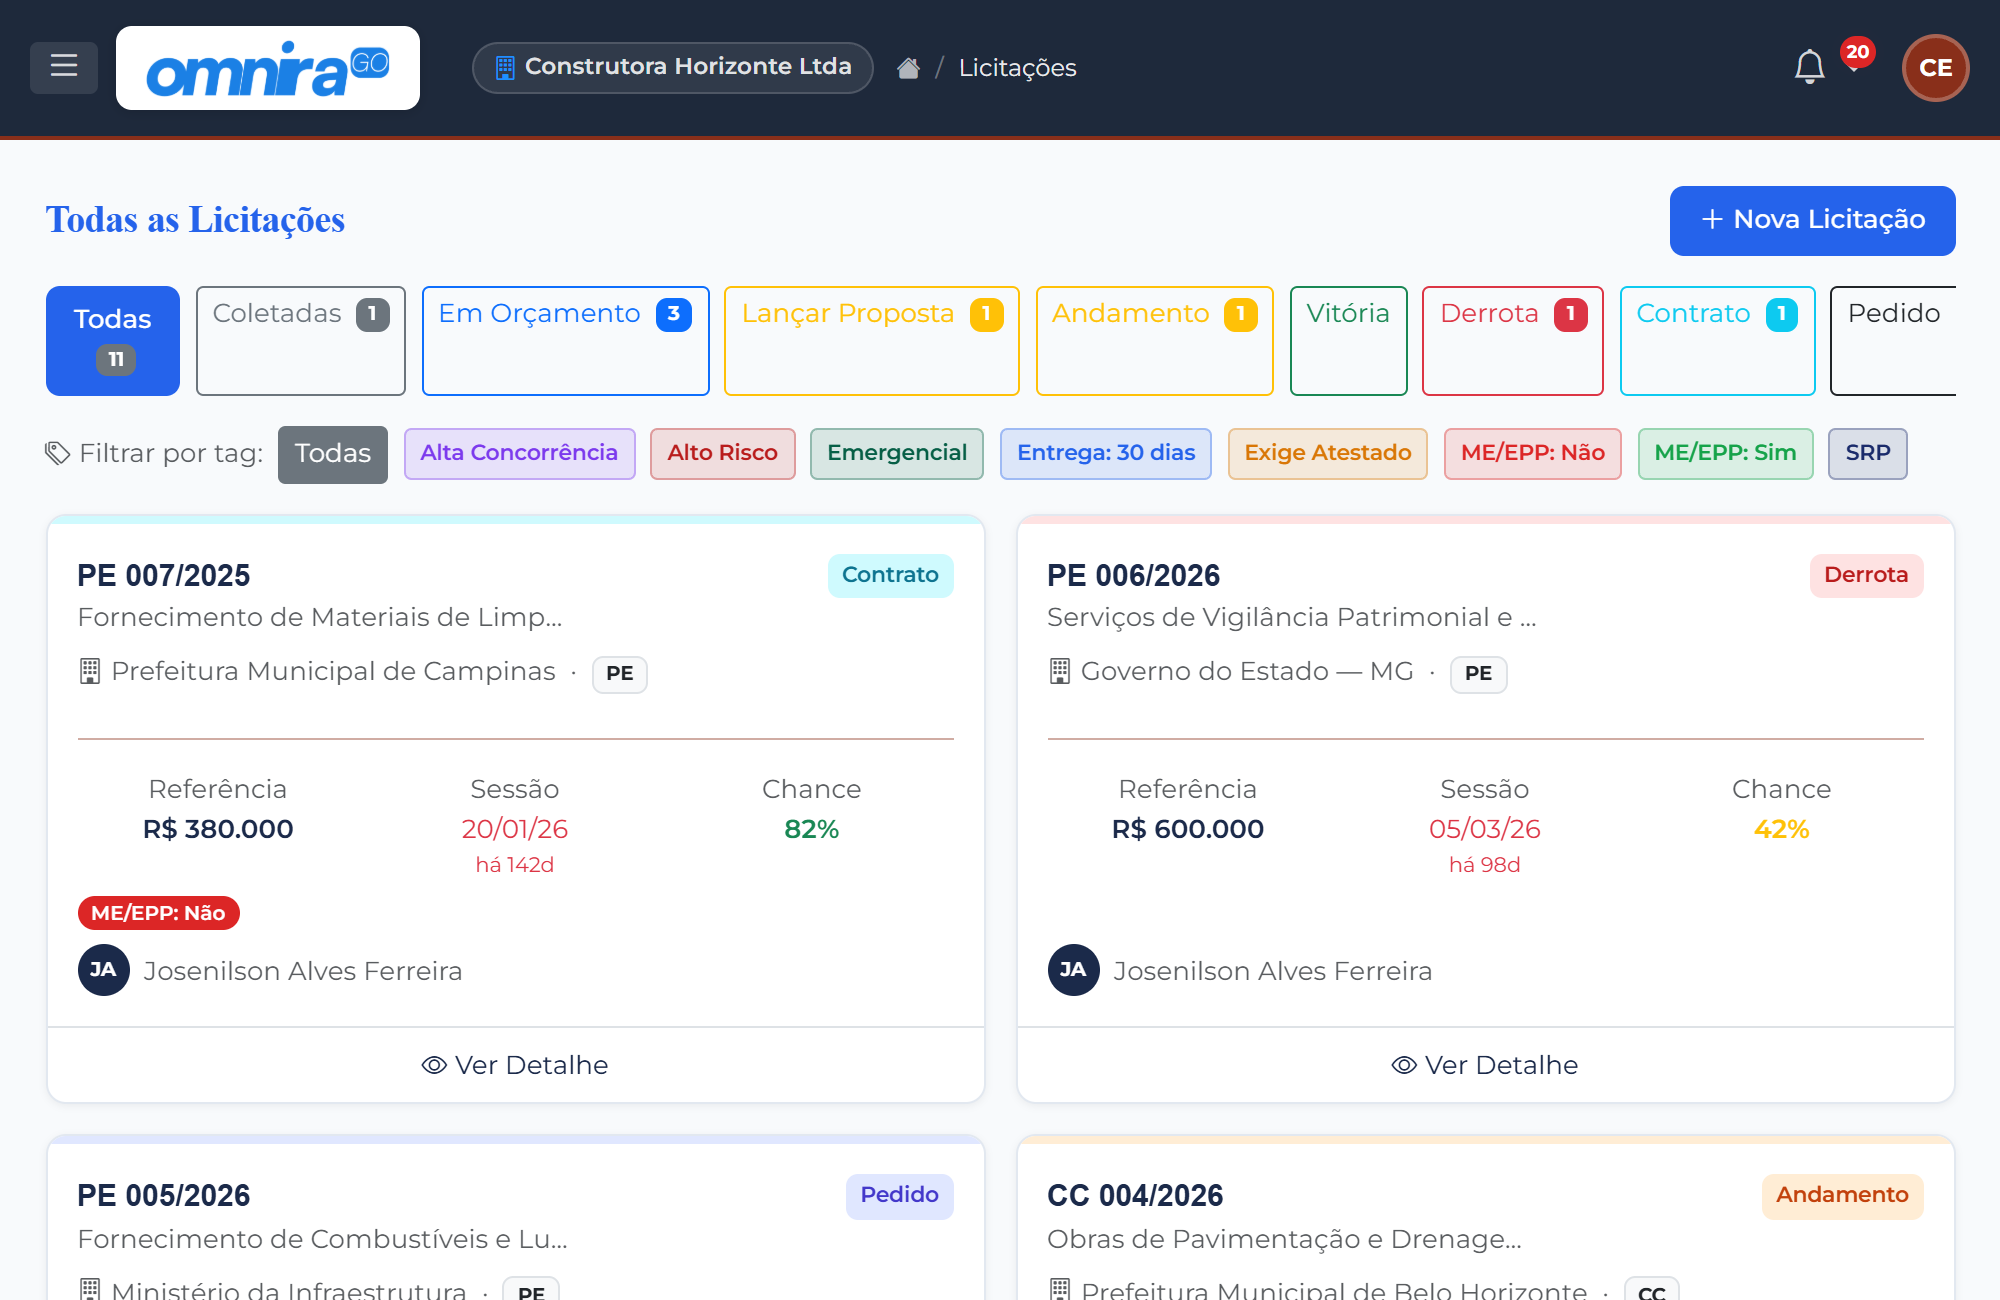Click Obras de Pavimentação e Drenage... description
This screenshot has height=1300, width=2000.
(1284, 1239)
